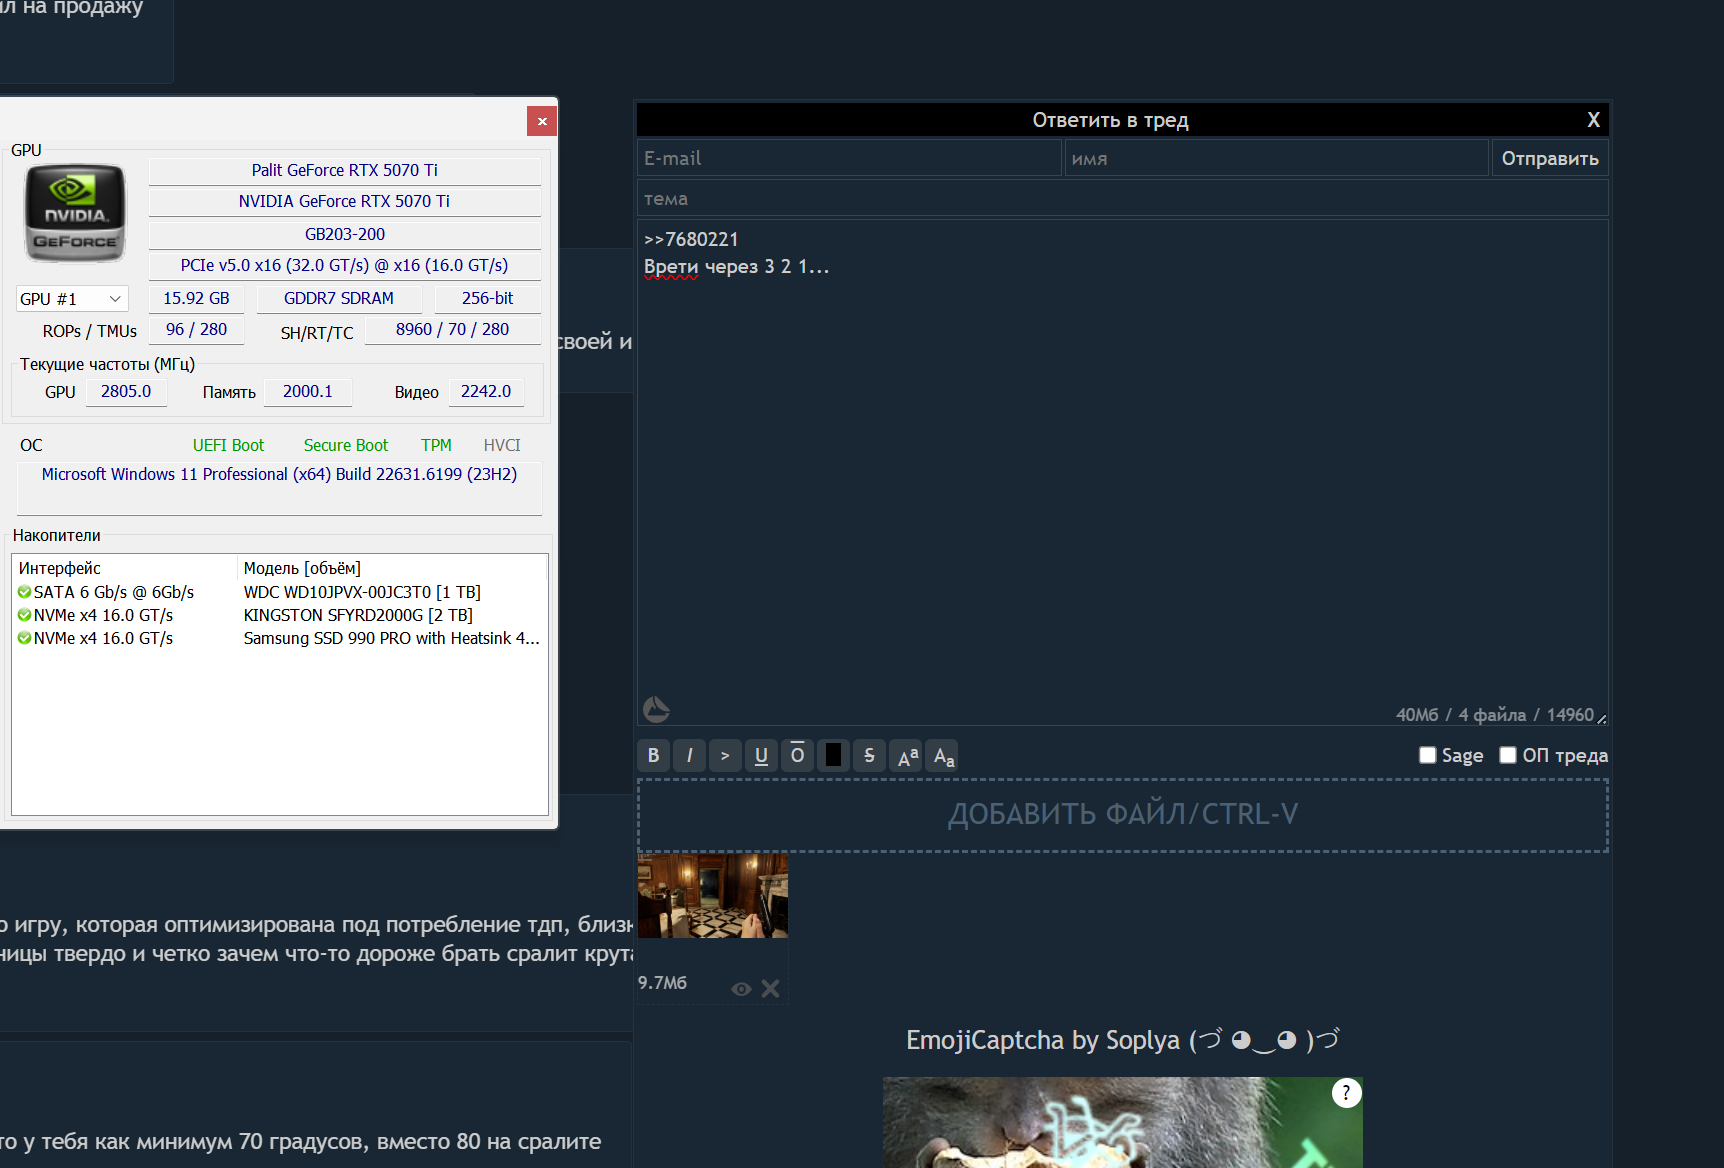Focus the E-mail field
Viewport: 1724px width, 1168px height.
[x=849, y=158]
